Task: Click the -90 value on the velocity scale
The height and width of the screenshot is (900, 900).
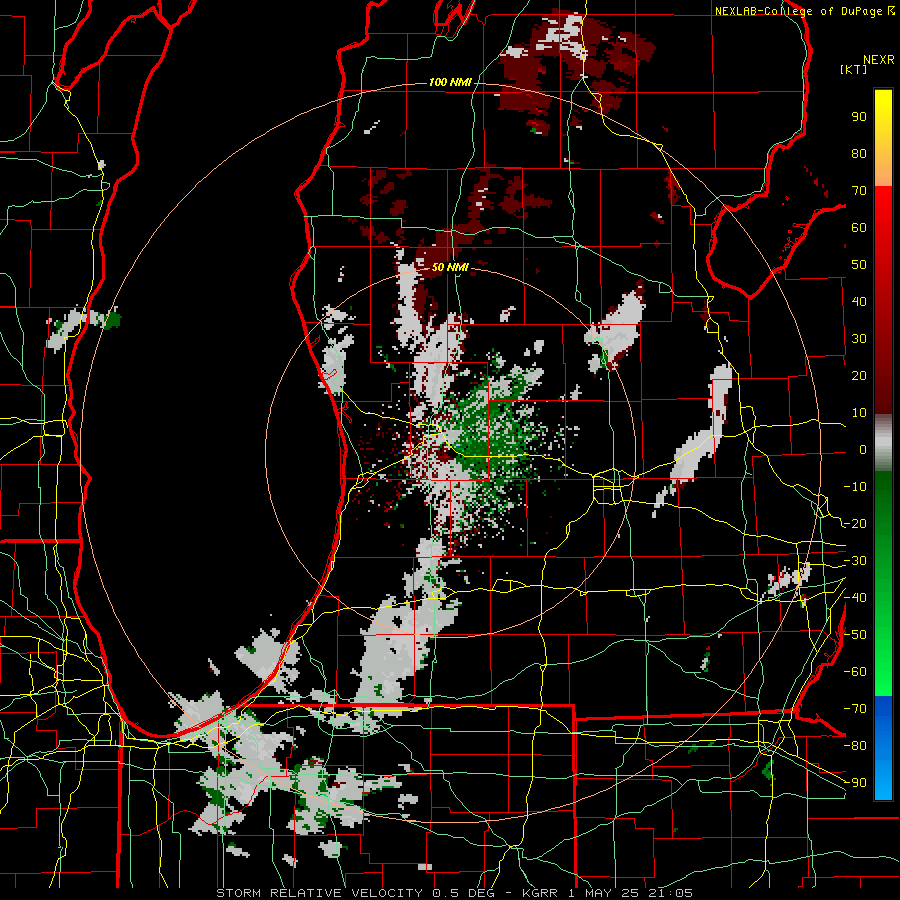Action: click(x=855, y=783)
